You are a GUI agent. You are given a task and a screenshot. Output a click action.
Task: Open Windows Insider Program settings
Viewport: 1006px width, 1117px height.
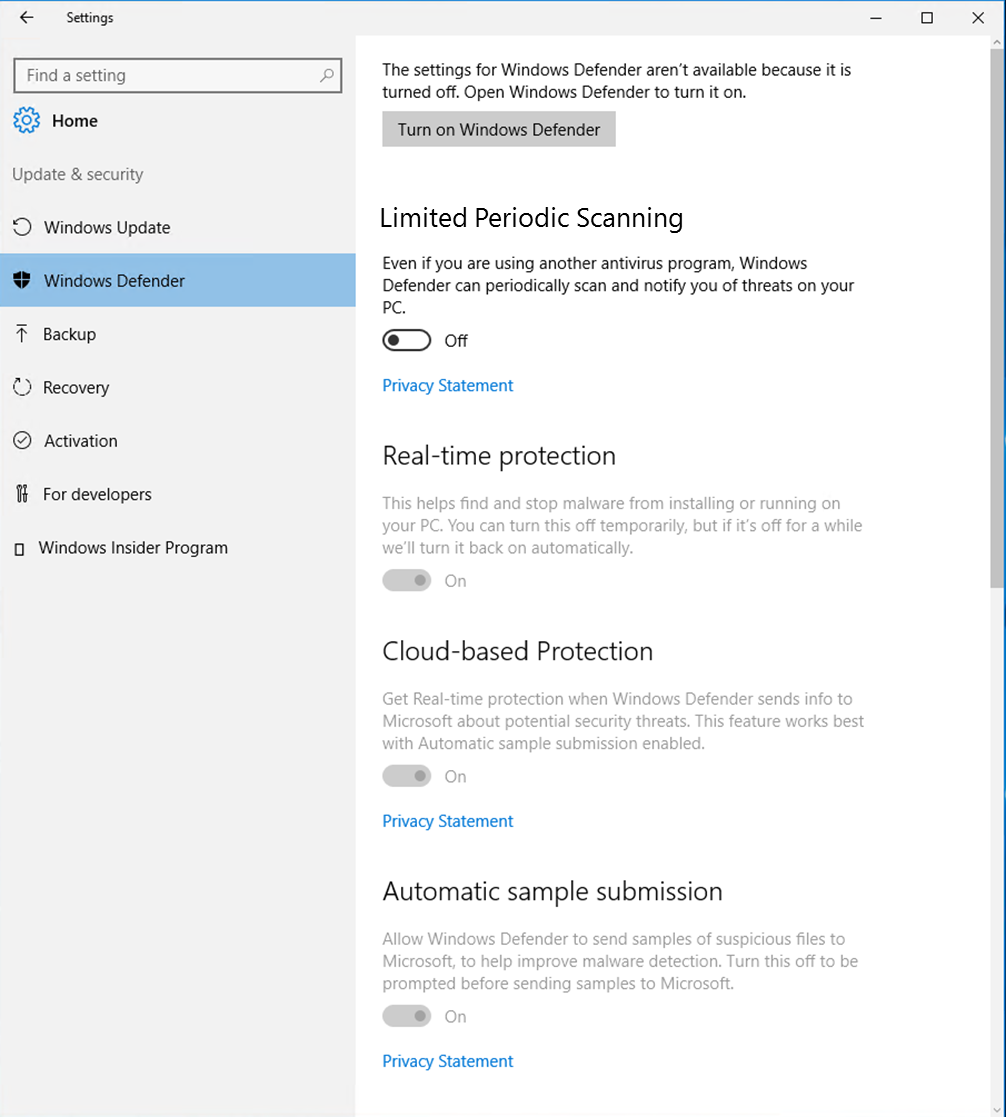177,547
